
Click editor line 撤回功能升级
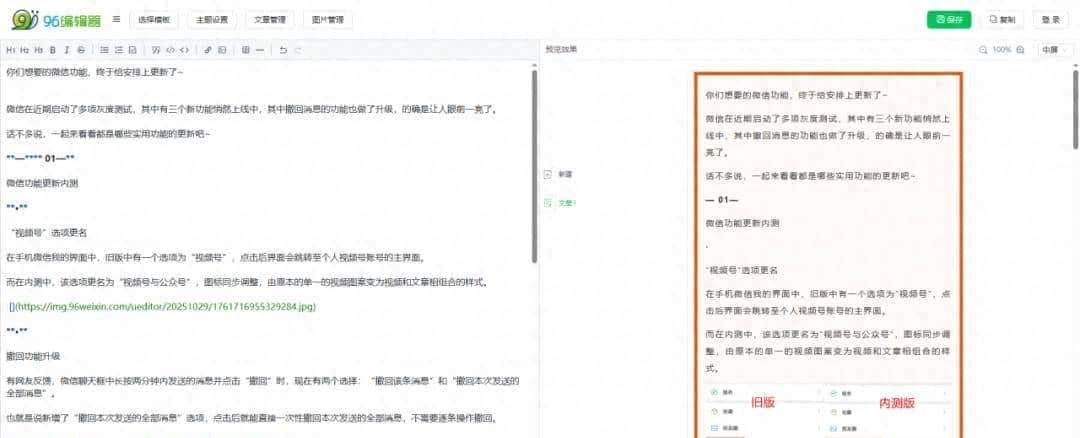pyautogui.click(x=33, y=356)
